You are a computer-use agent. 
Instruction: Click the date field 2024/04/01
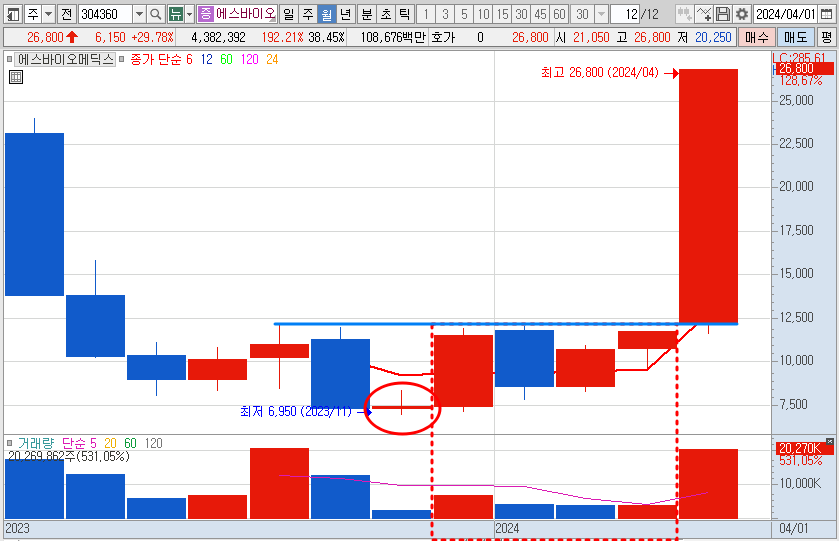(x=785, y=14)
